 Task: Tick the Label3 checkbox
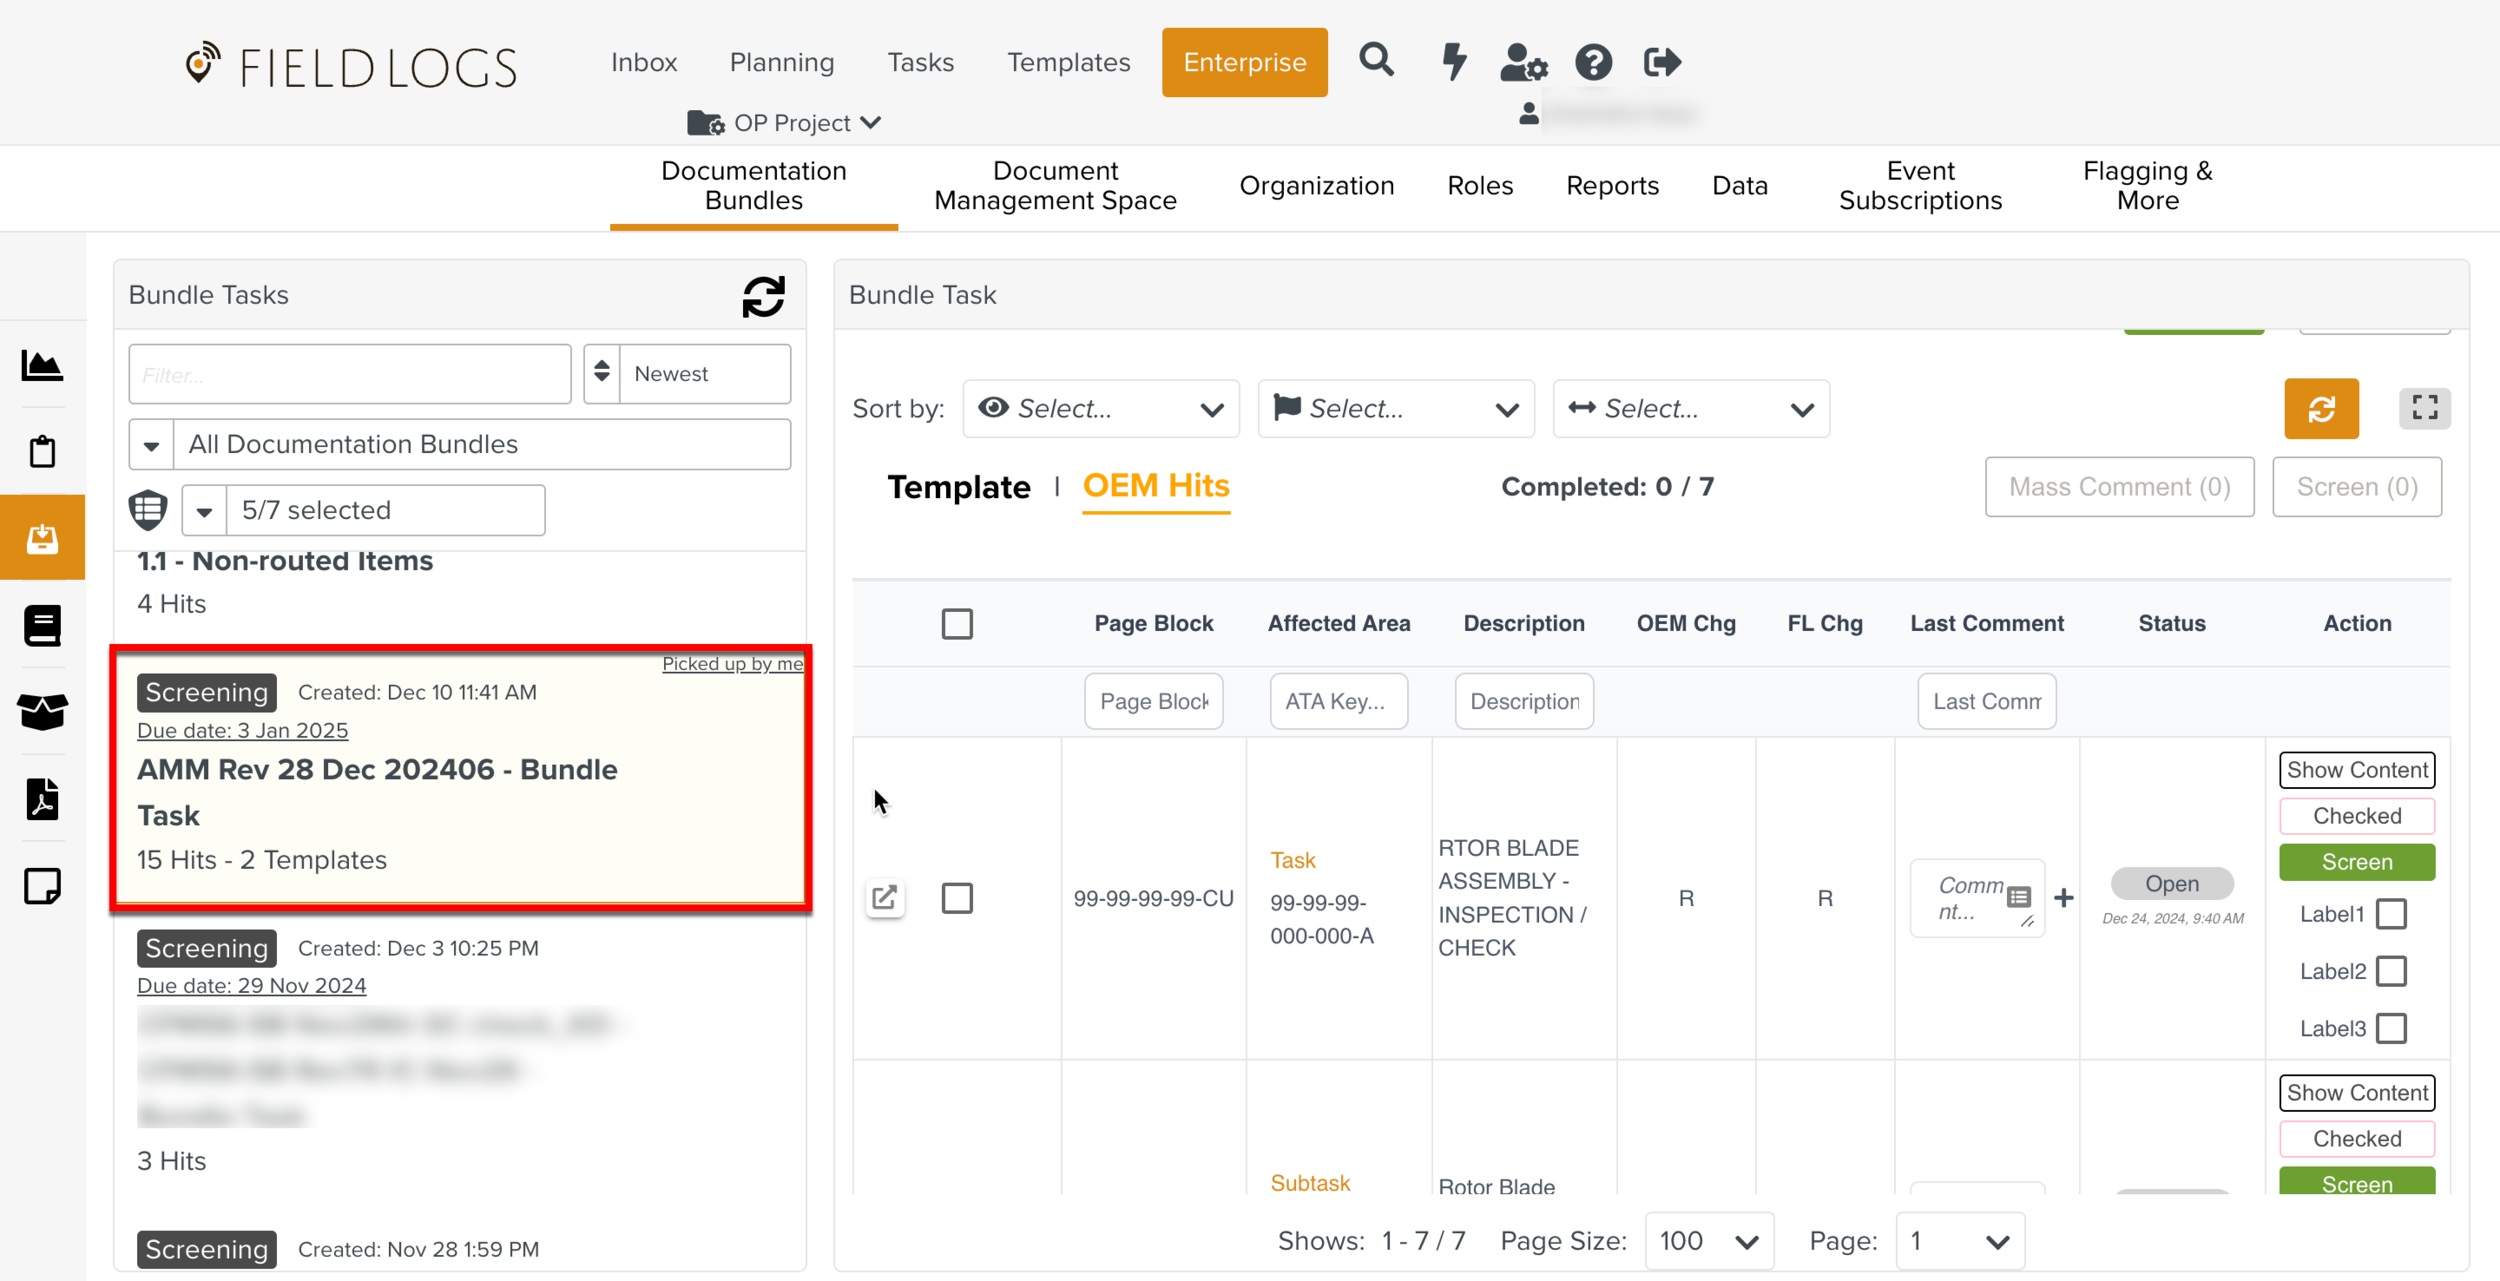tap(2391, 1027)
